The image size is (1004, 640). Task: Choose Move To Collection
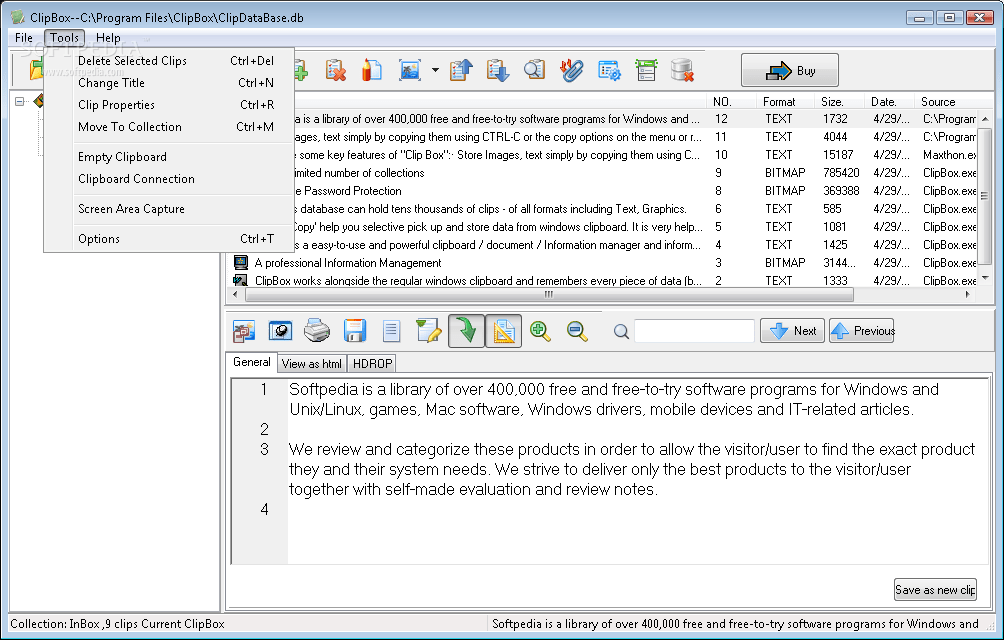pos(169,127)
